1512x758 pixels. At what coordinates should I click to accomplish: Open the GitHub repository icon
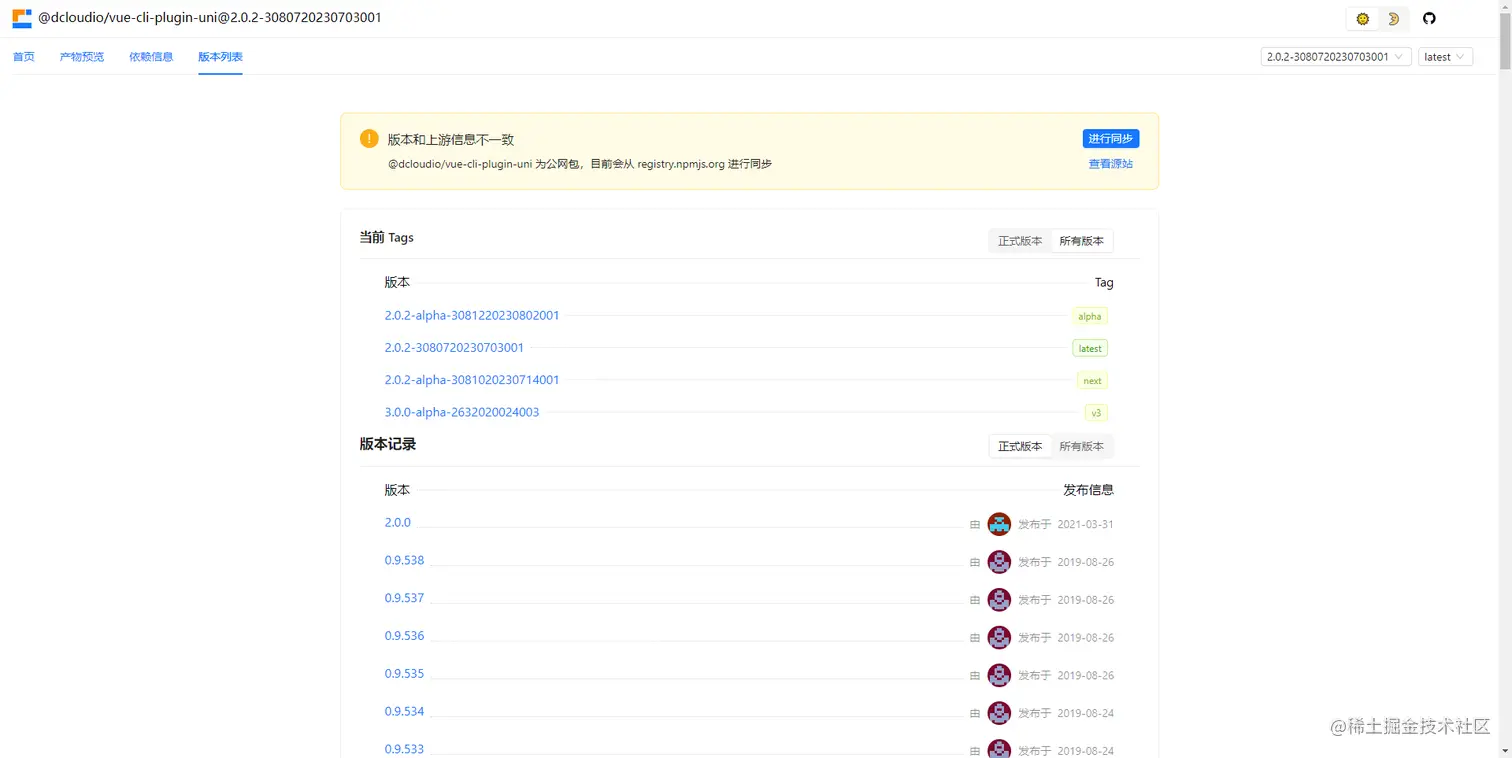1429,19
